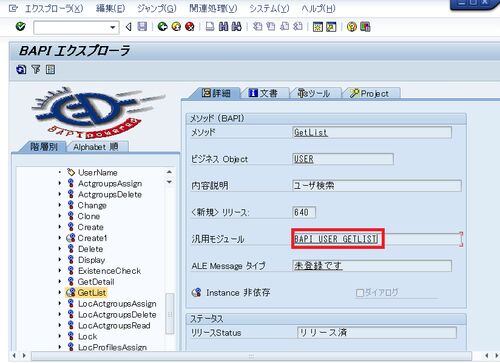Image resolution: width=500 pixels, height=363 pixels.
Task: Click the Save diskette icon in toolbar
Action: [x=142, y=27]
